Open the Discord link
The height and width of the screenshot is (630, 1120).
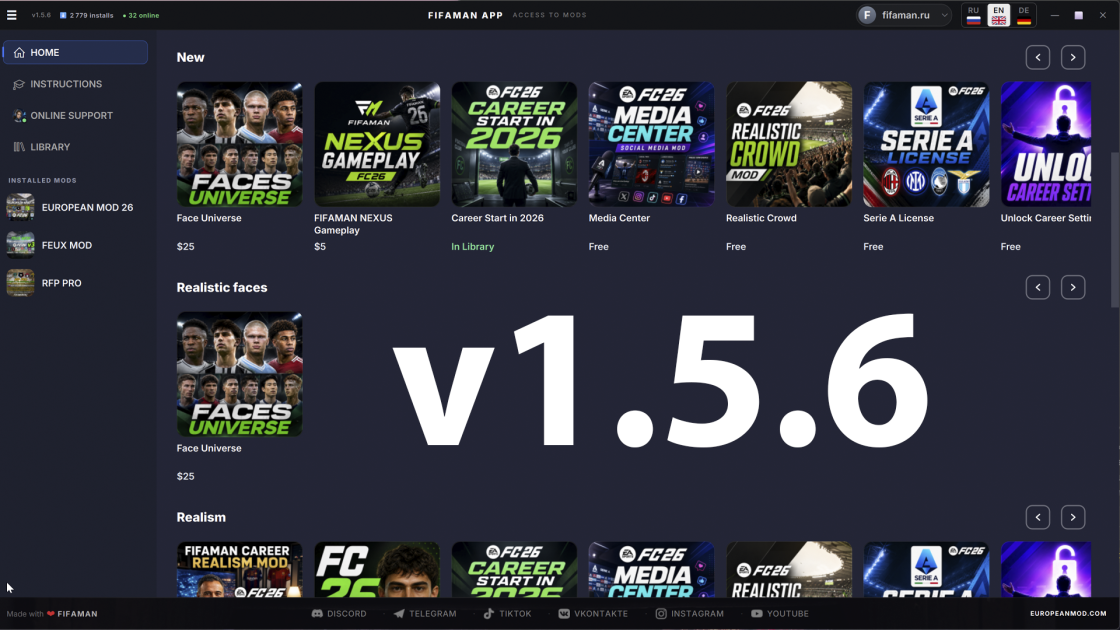pyautogui.click(x=339, y=614)
